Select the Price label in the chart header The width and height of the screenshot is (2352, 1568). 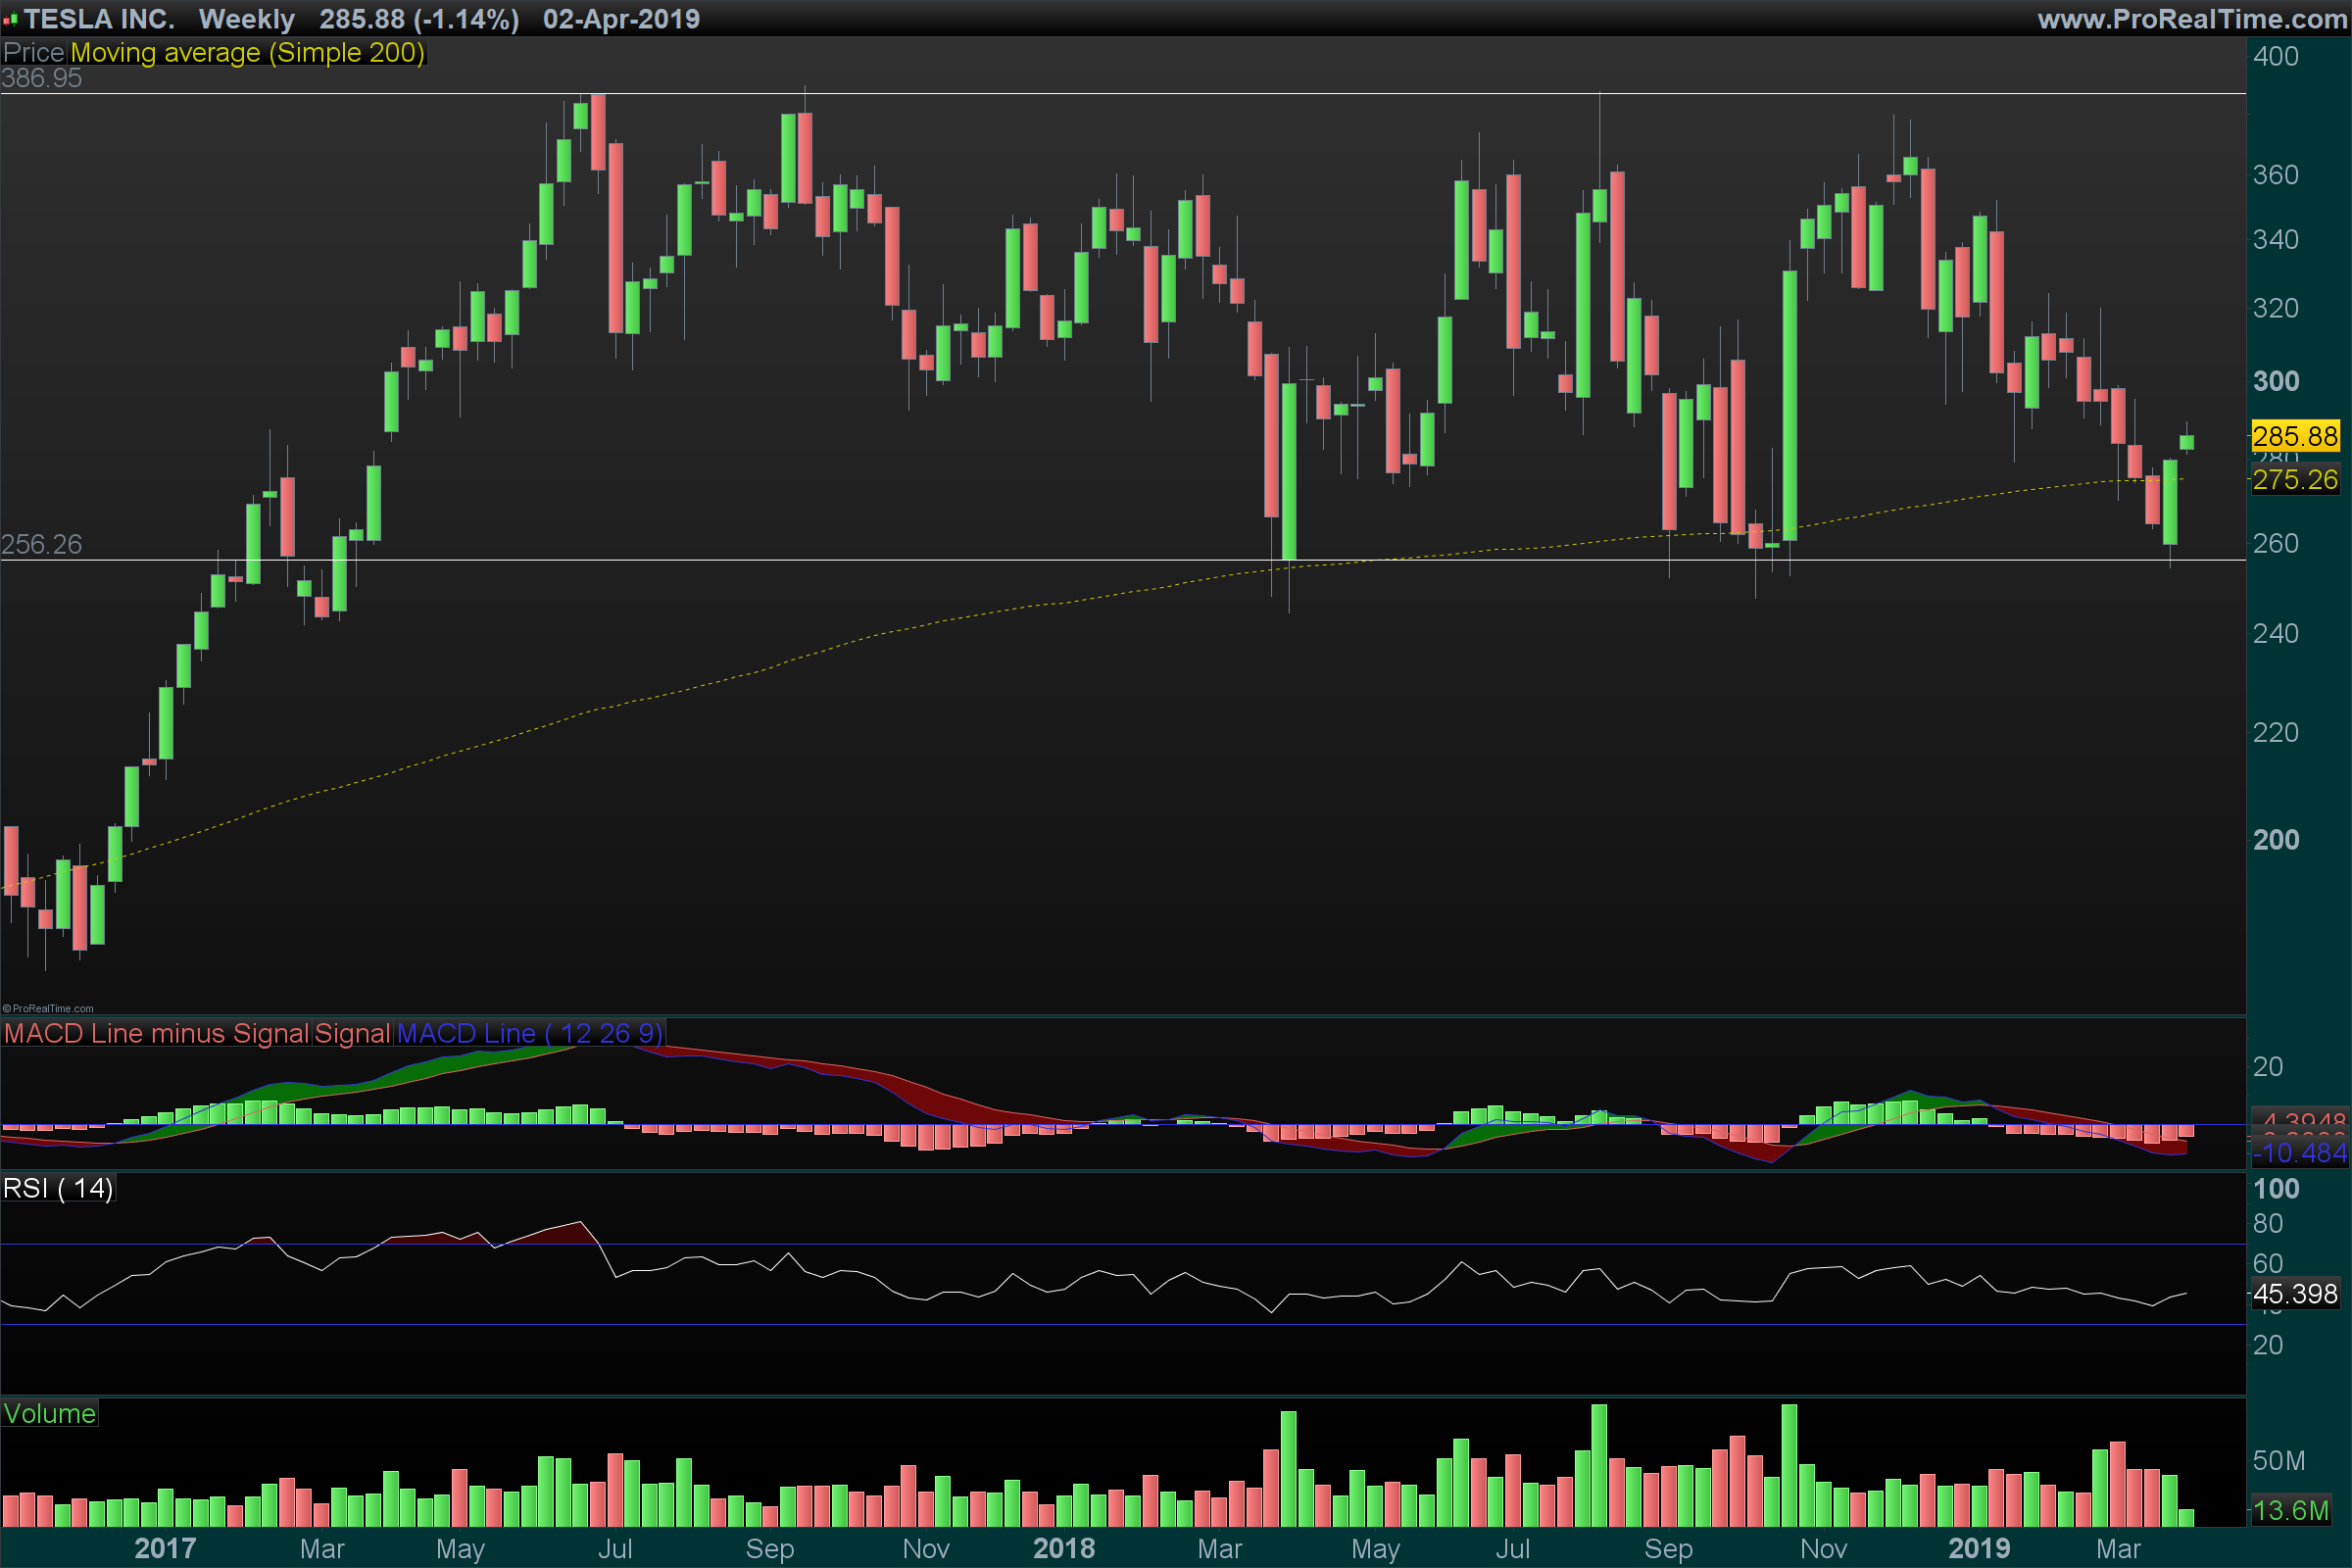[34, 52]
